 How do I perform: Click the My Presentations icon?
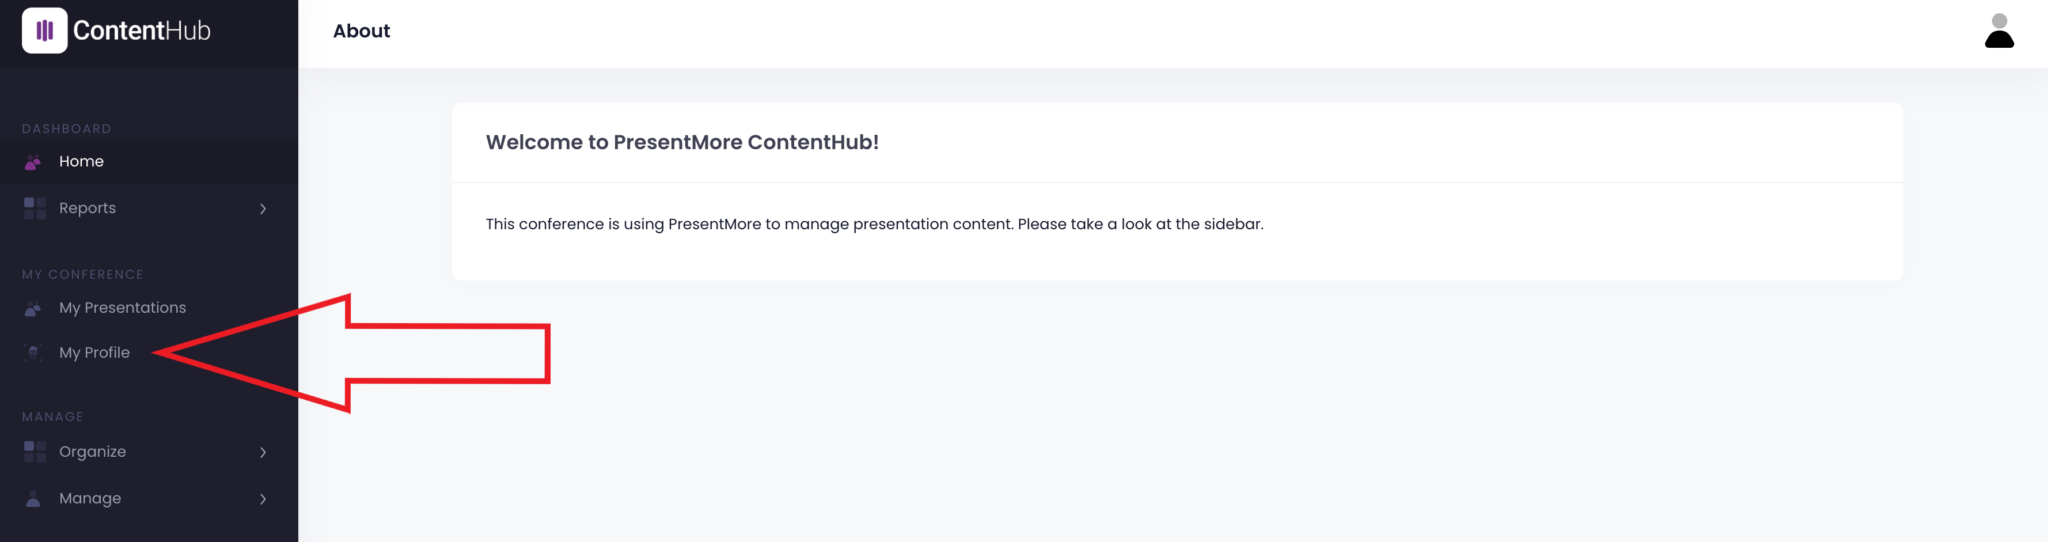click(x=34, y=308)
